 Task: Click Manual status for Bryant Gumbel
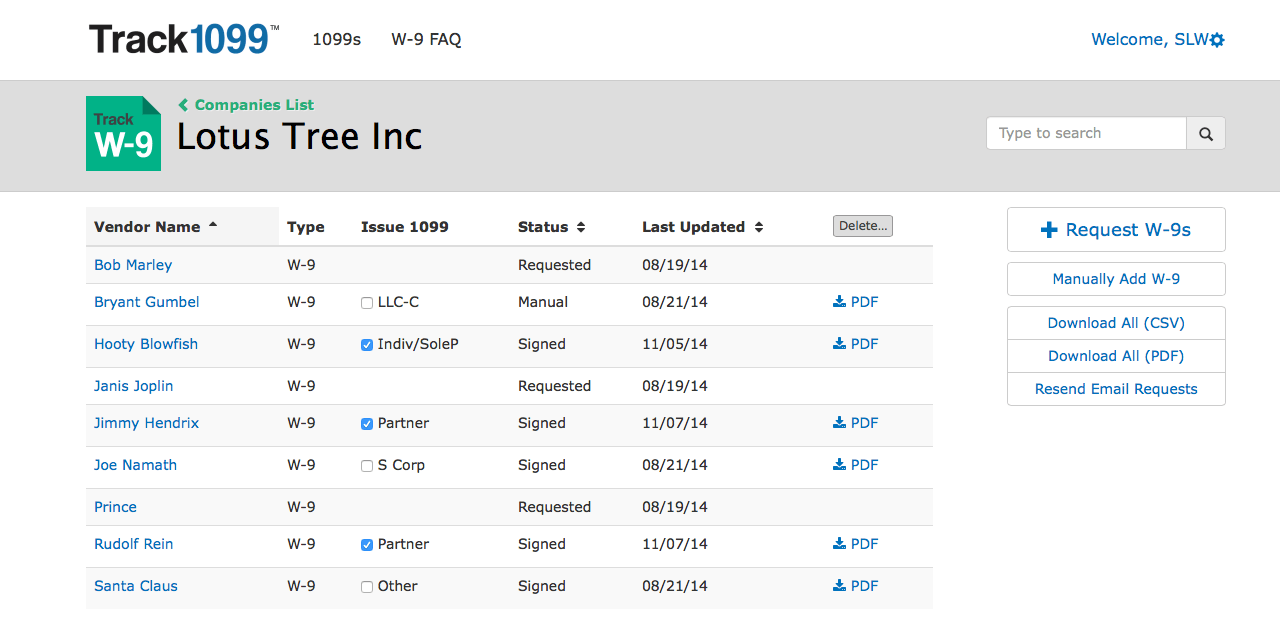(x=543, y=302)
